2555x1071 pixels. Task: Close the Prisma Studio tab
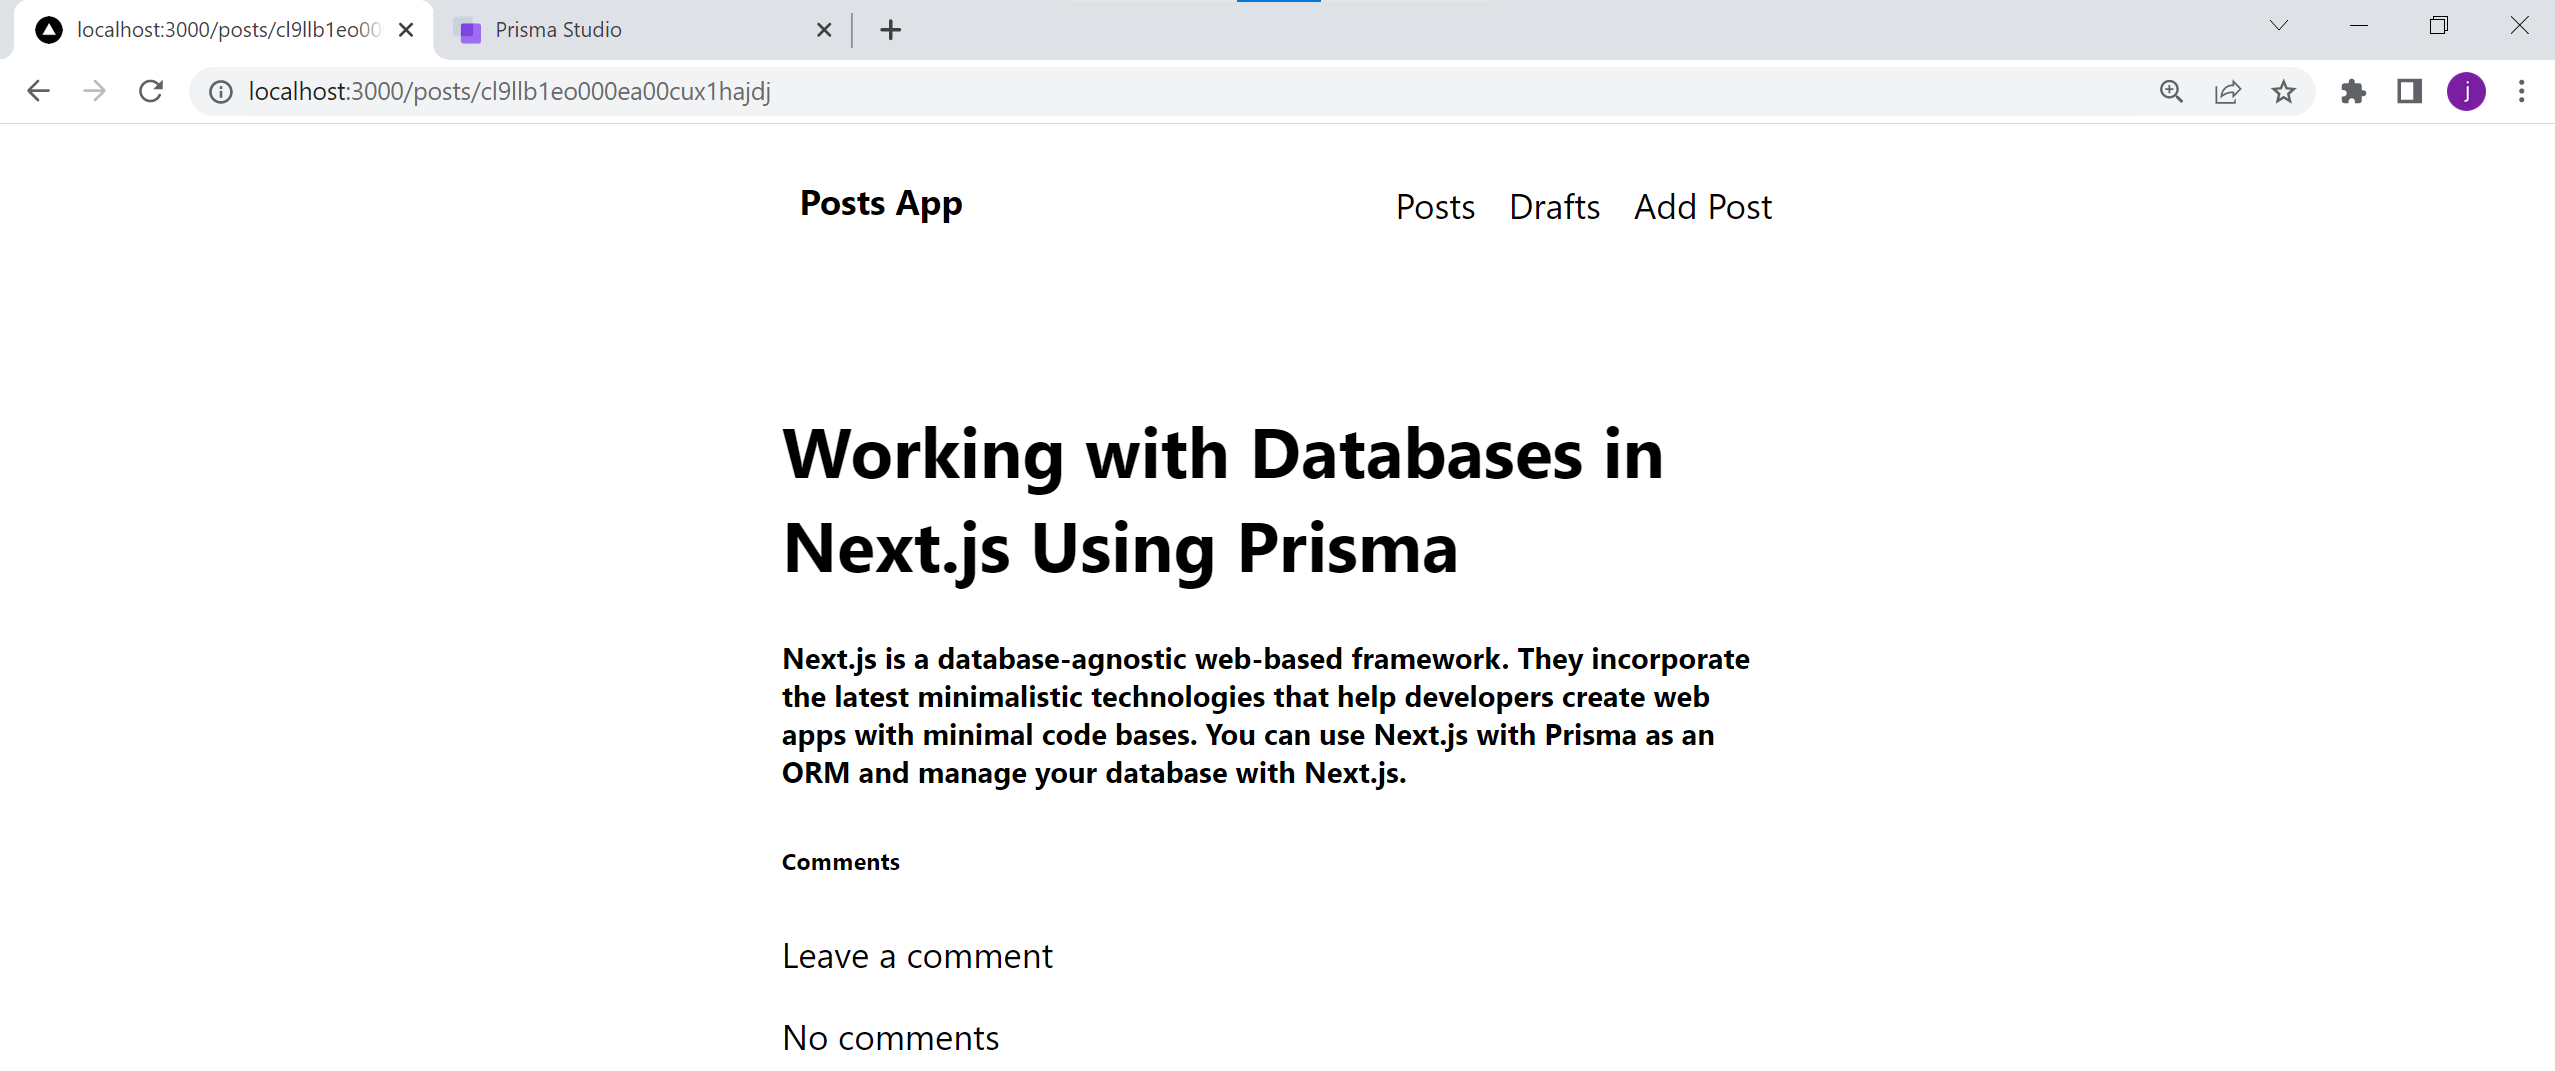tap(824, 30)
